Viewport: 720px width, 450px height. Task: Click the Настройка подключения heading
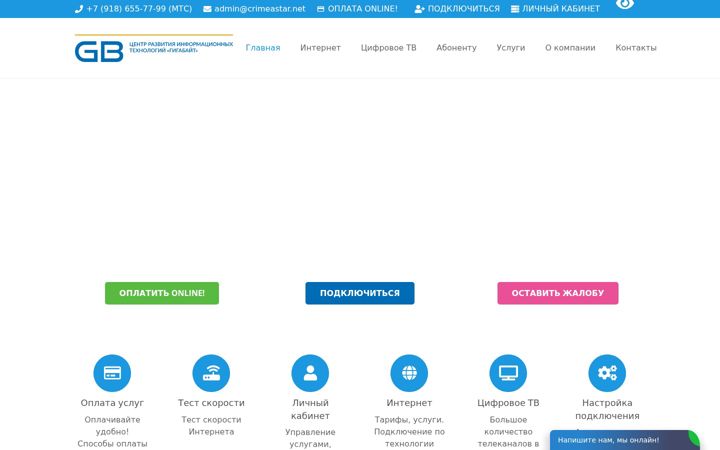[607, 409]
